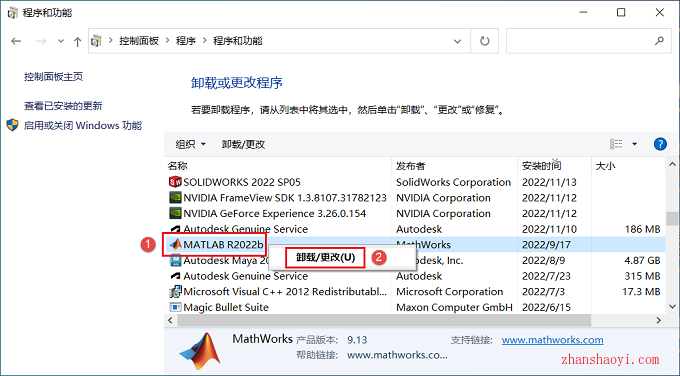Click the horizontal scrollbar left arrow
Image resolution: width=680 pixels, height=376 pixels.
(170, 320)
